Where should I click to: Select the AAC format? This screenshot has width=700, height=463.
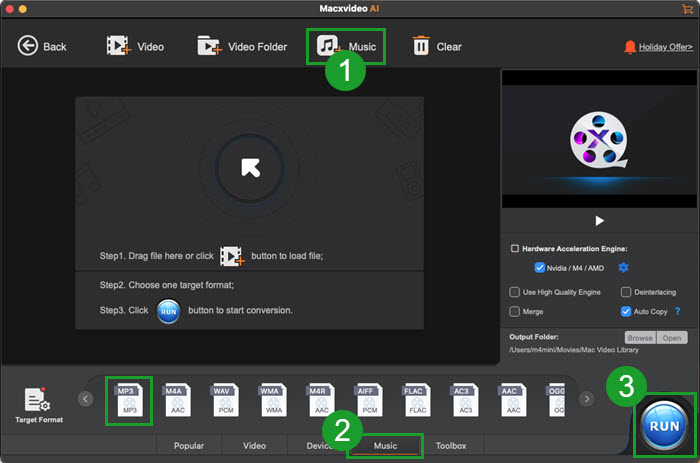[512, 400]
